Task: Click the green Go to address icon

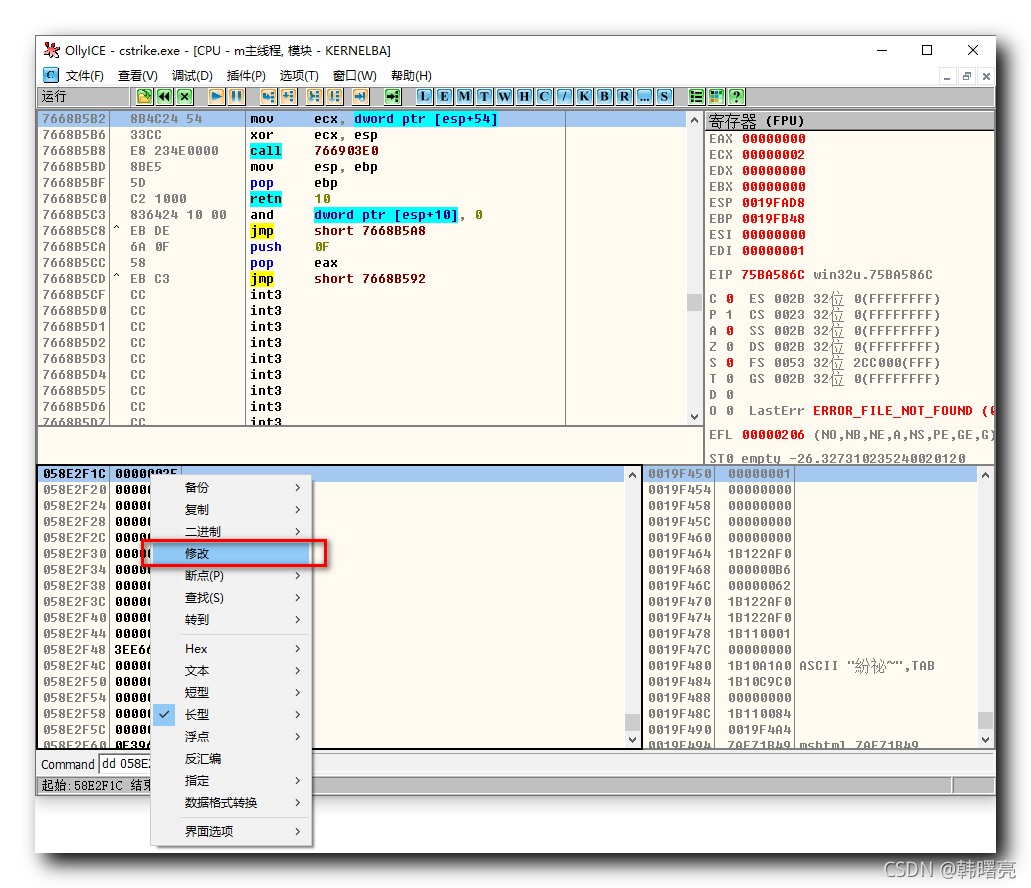Action: coord(393,97)
